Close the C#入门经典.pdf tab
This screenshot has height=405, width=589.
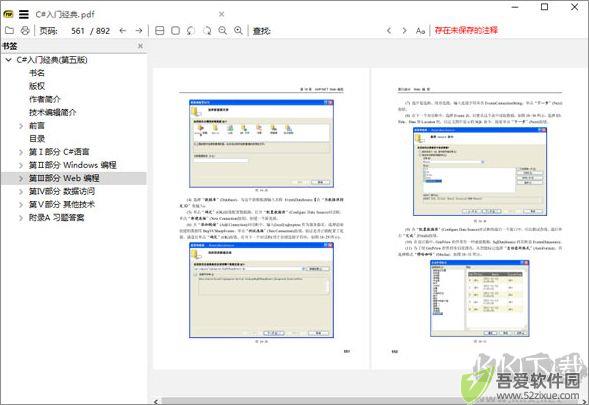click(x=222, y=14)
